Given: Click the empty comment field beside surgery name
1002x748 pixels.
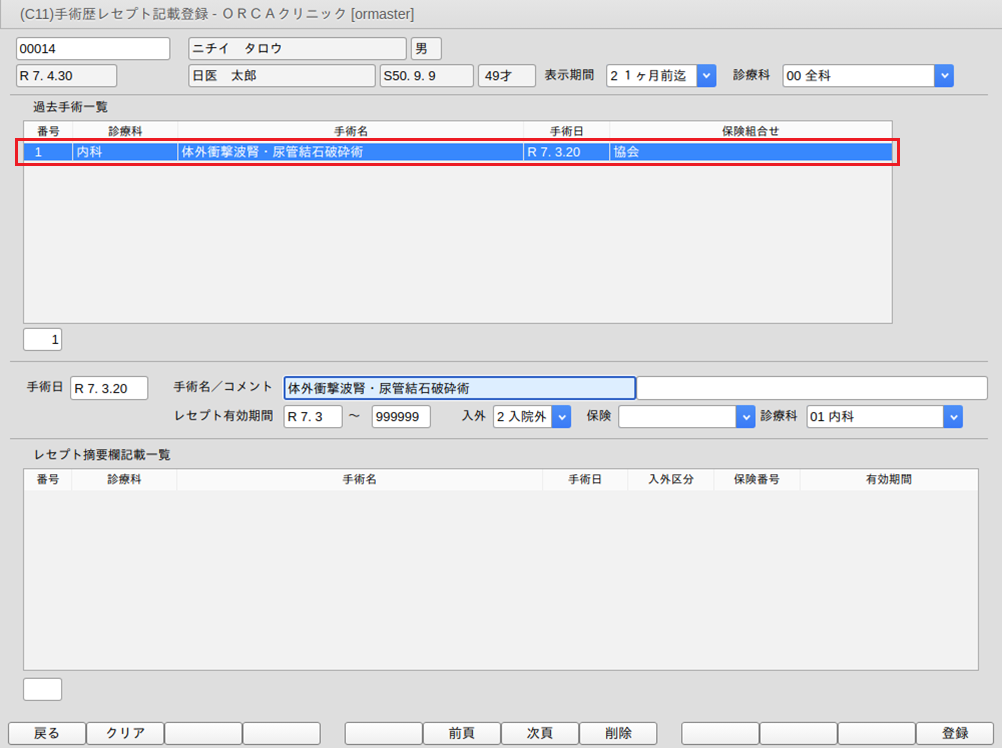Looking at the screenshot, I should point(811,388).
